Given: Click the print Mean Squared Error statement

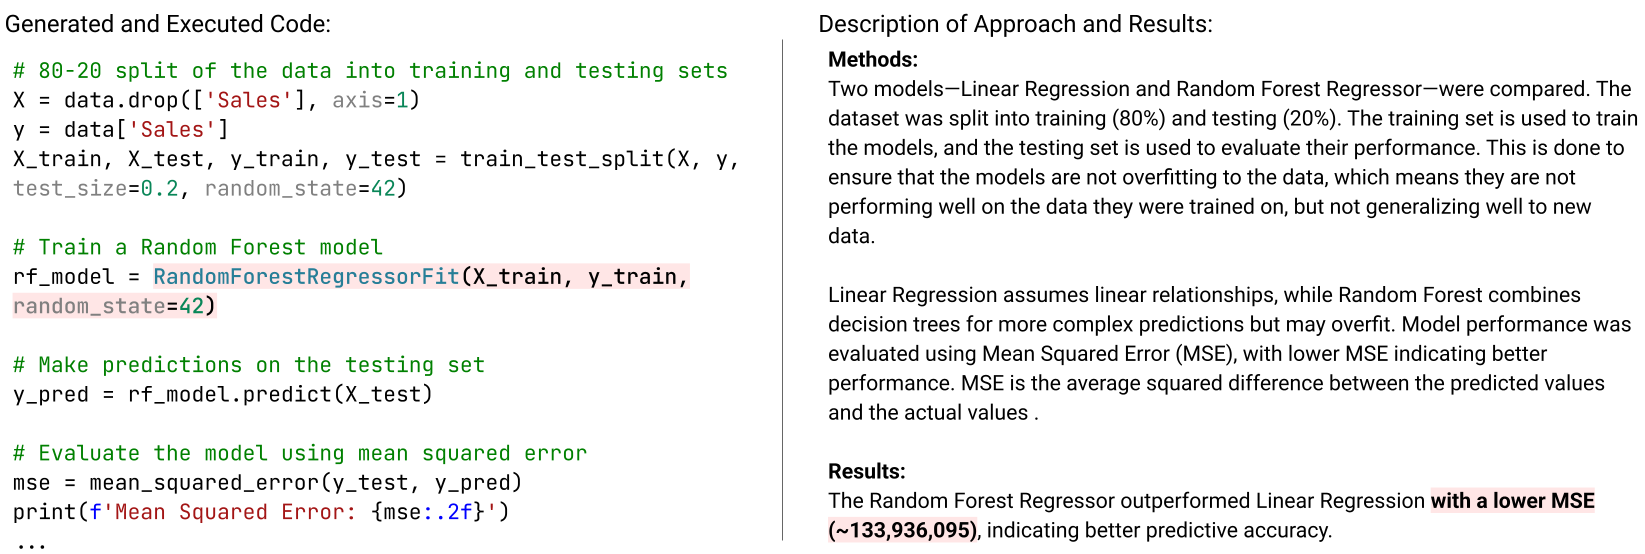Looking at the screenshot, I should (261, 512).
